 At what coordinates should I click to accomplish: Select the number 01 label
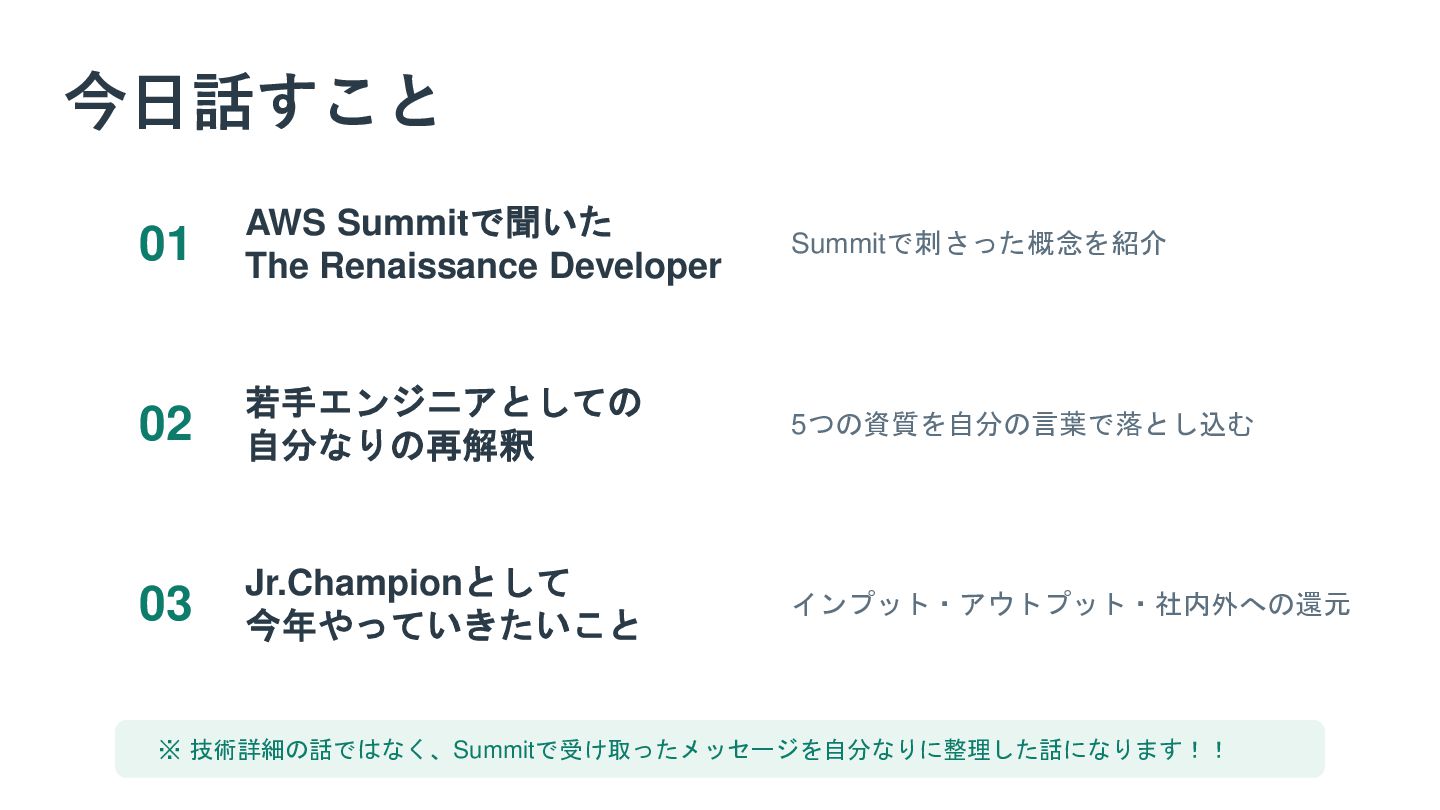pyautogui.click(x=164, y=245)
